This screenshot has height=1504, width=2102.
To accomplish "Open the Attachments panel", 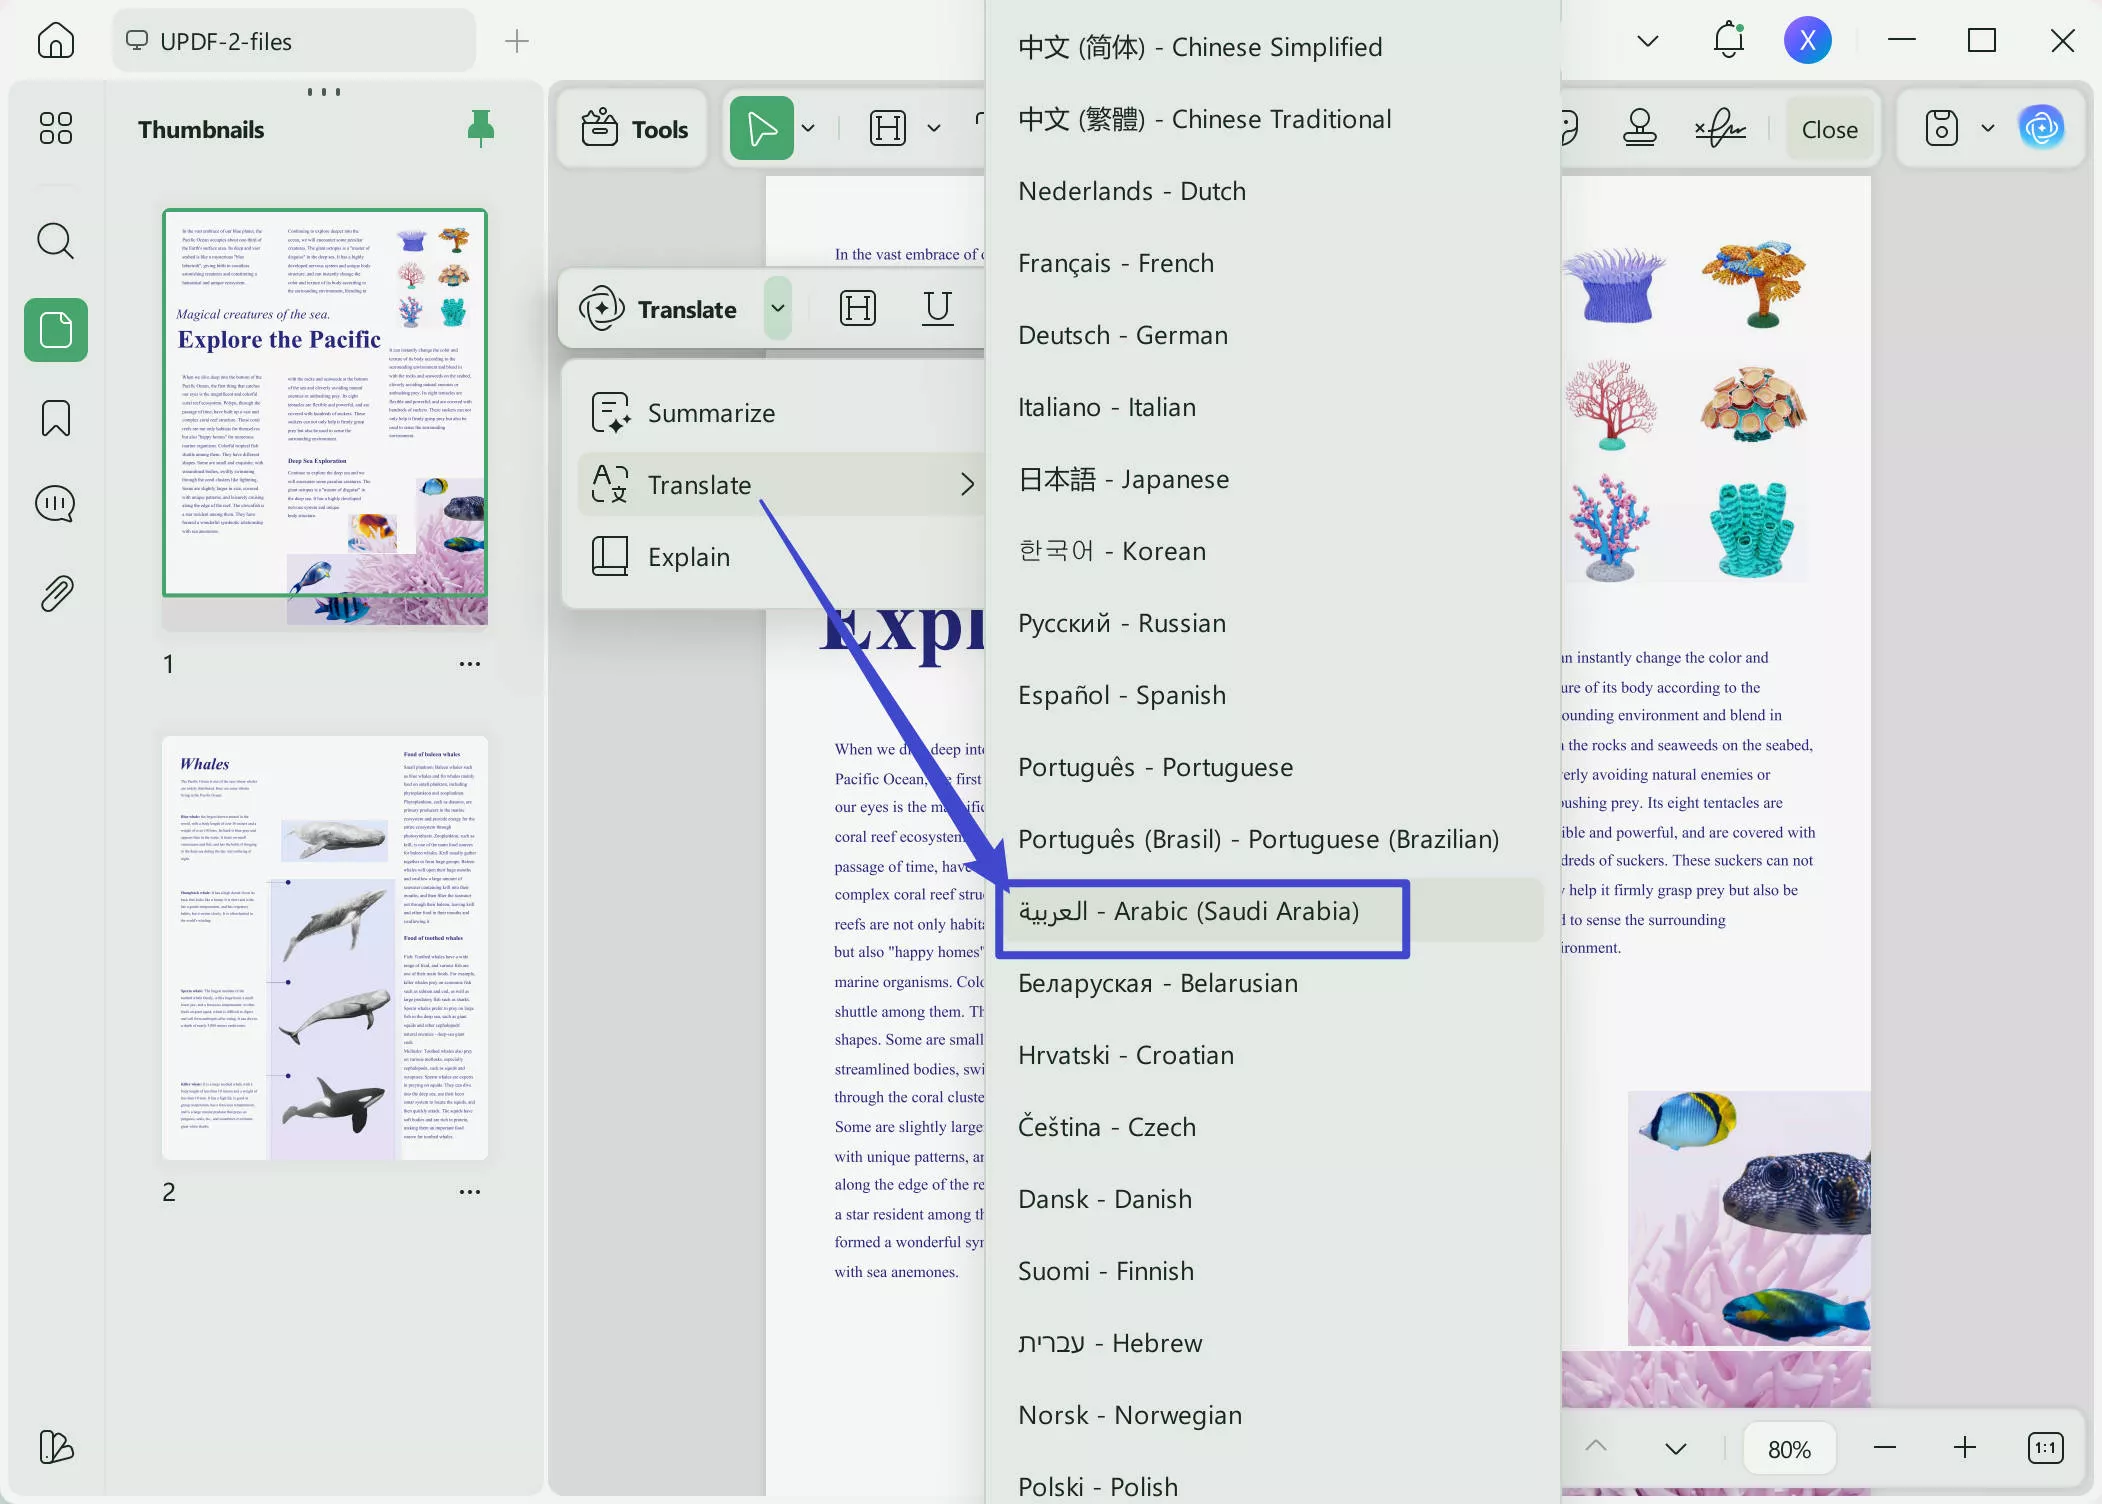I will [x=55, y=592].
